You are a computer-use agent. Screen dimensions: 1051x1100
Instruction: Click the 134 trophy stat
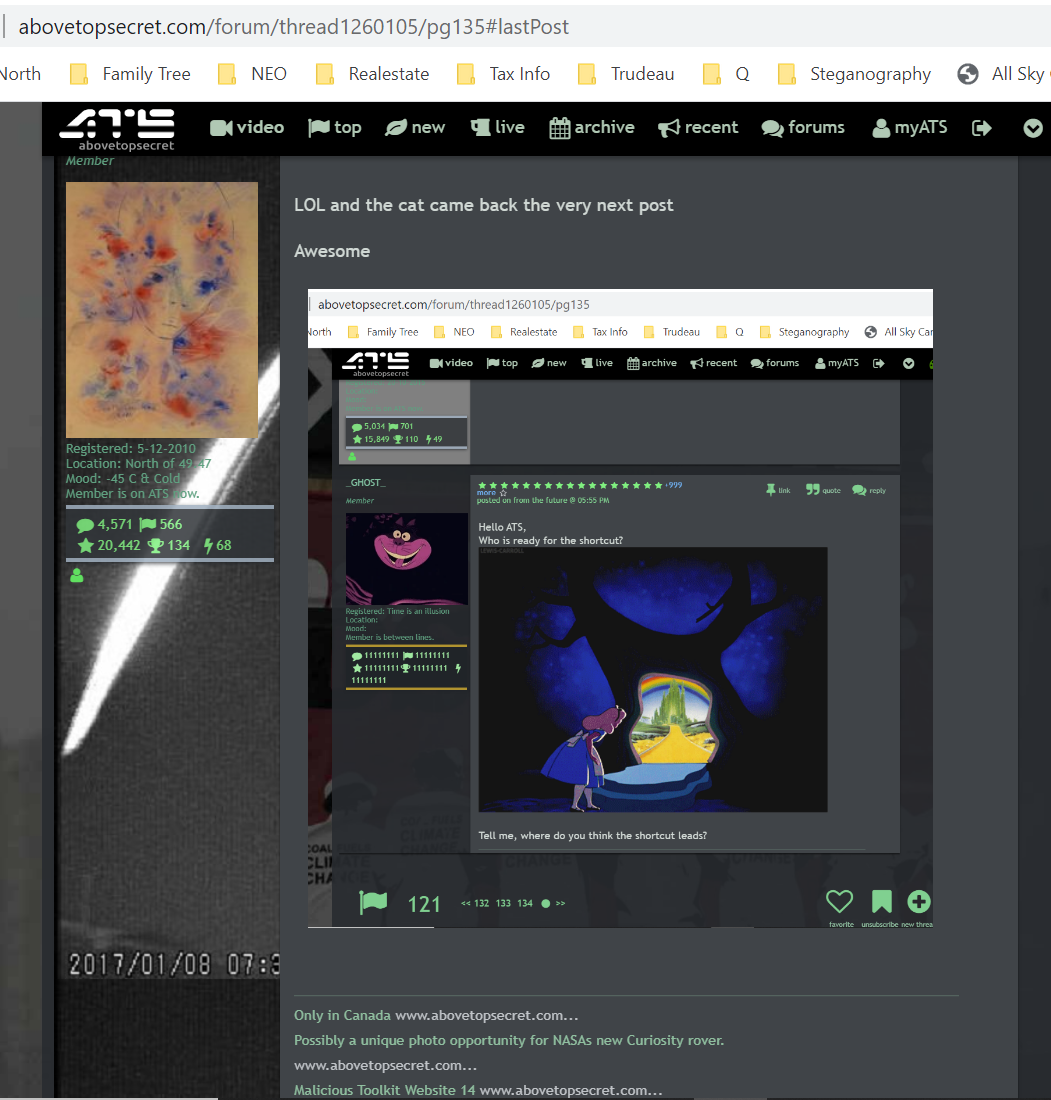(168, 545)
